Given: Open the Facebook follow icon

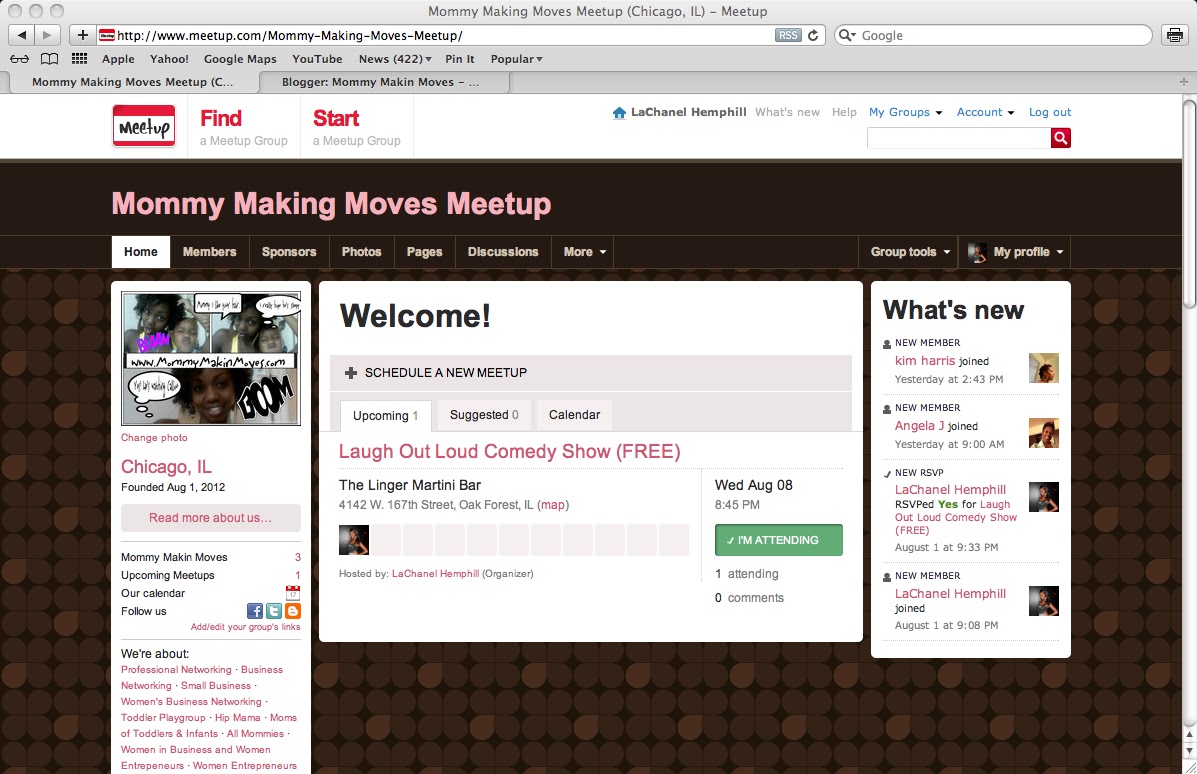Looking at the screenshot, I should point(255,611).
